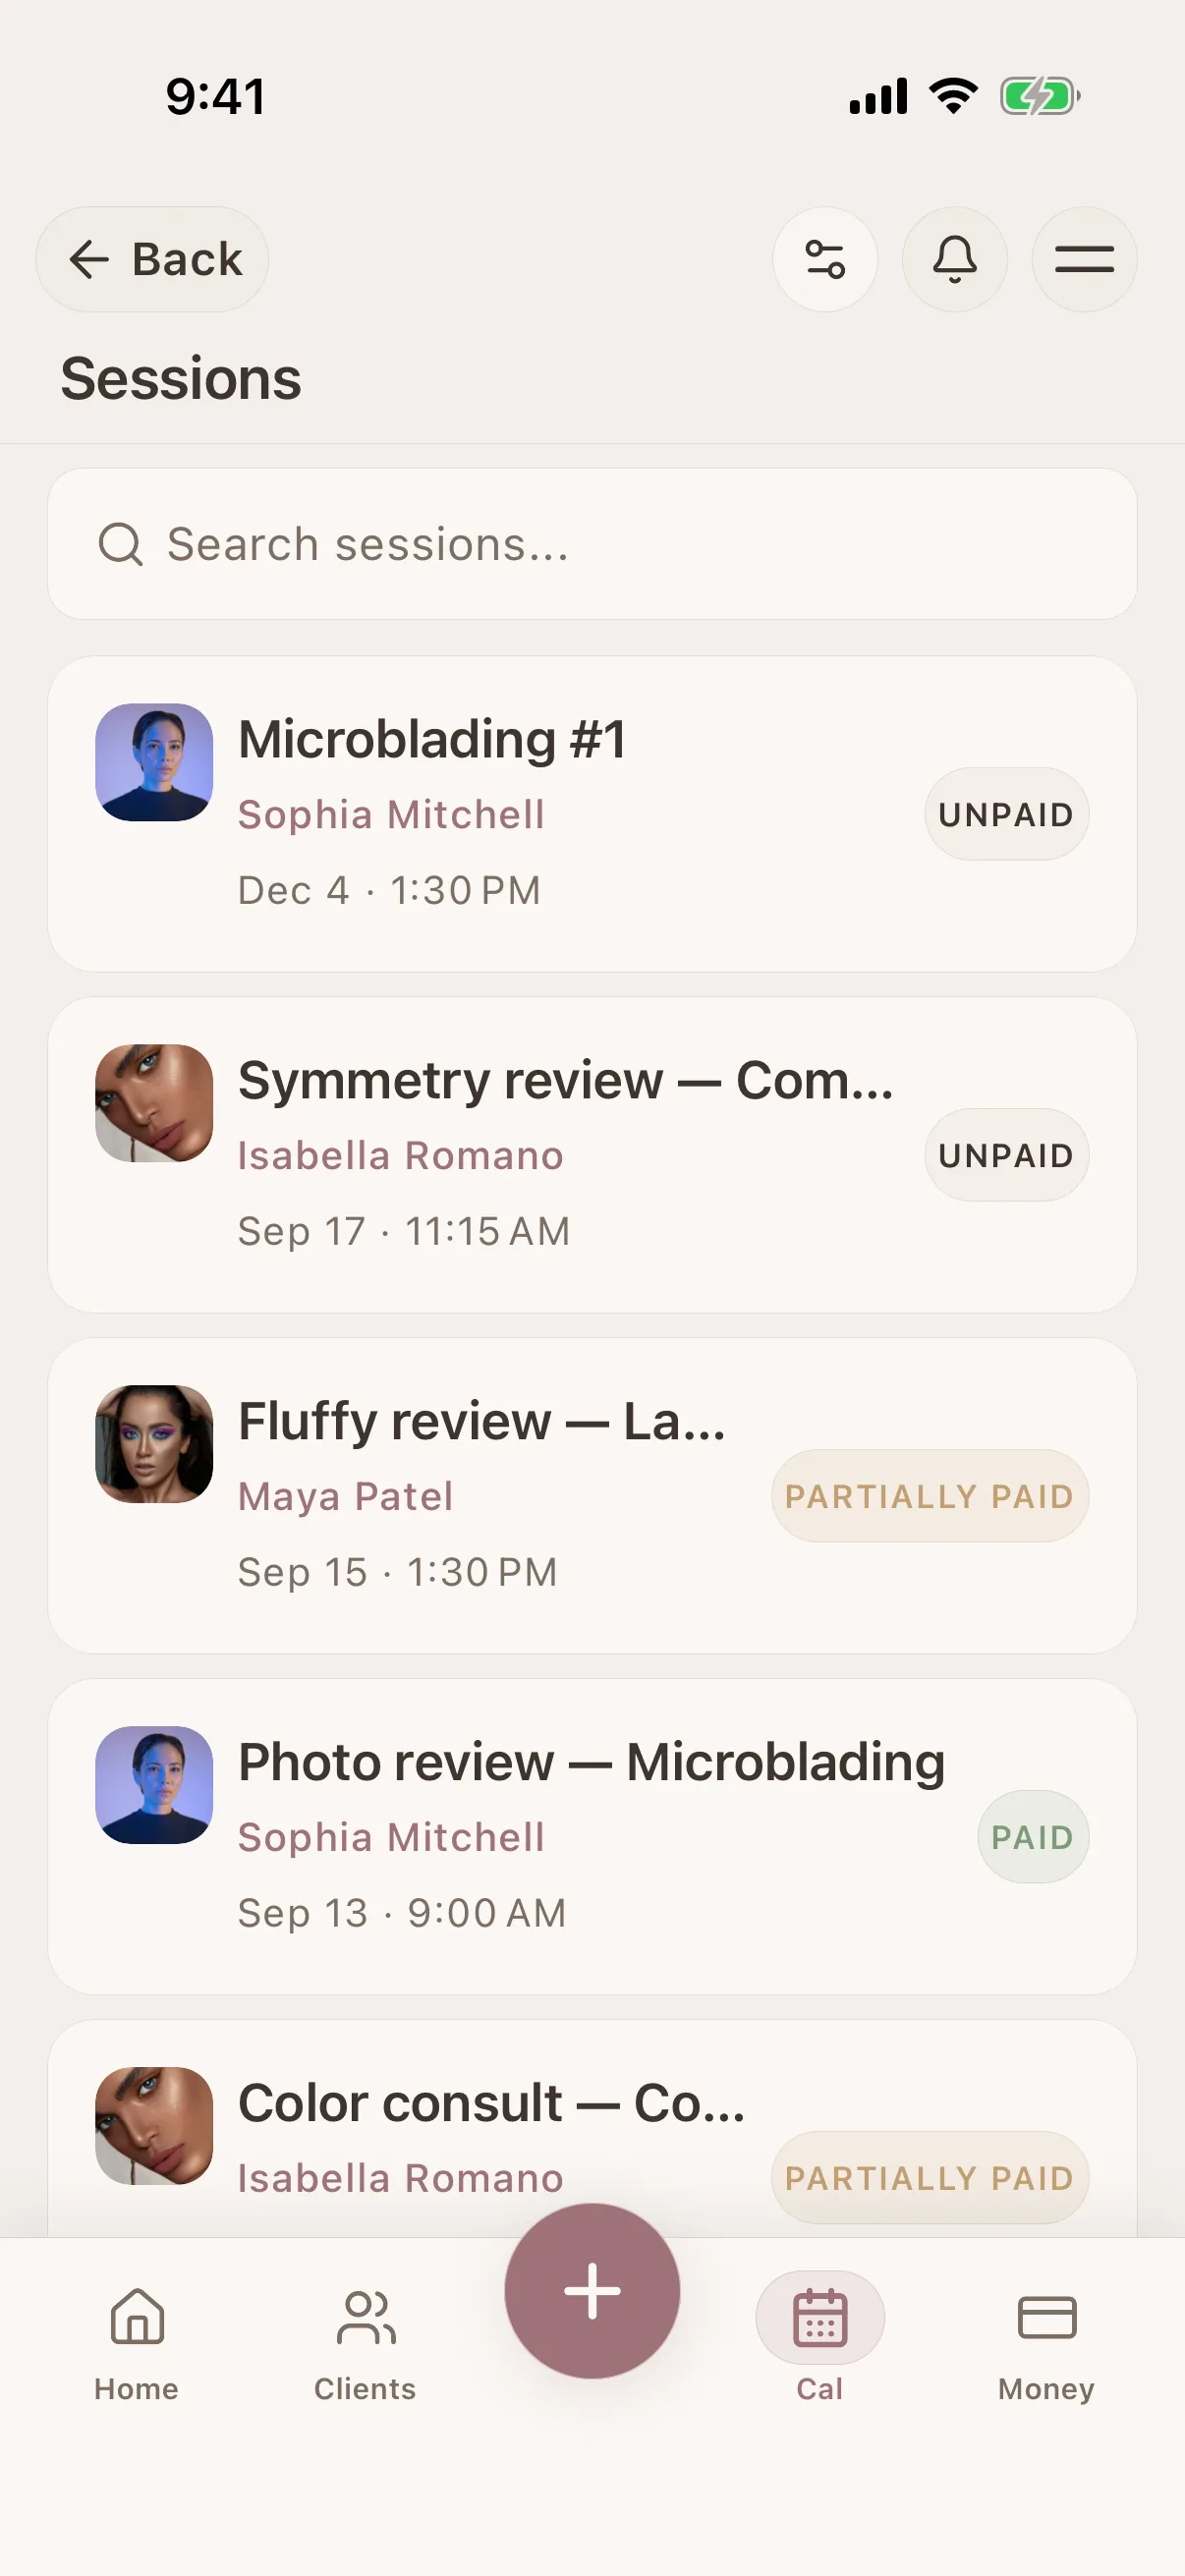Open Photo review — Microblading session

[592, 1836]
